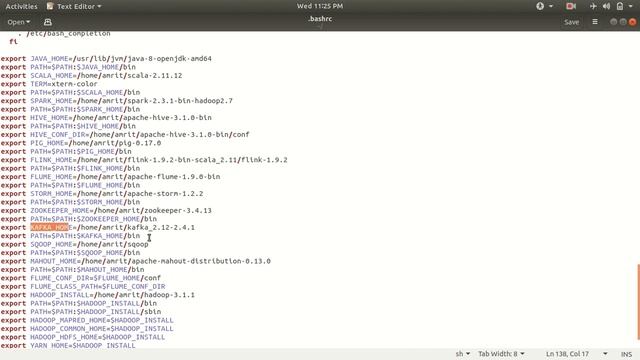The height and width of the screenshot is (360, 640).
Task: Expand the Open recent files dropdown arrow
Action: coord(28,22)
